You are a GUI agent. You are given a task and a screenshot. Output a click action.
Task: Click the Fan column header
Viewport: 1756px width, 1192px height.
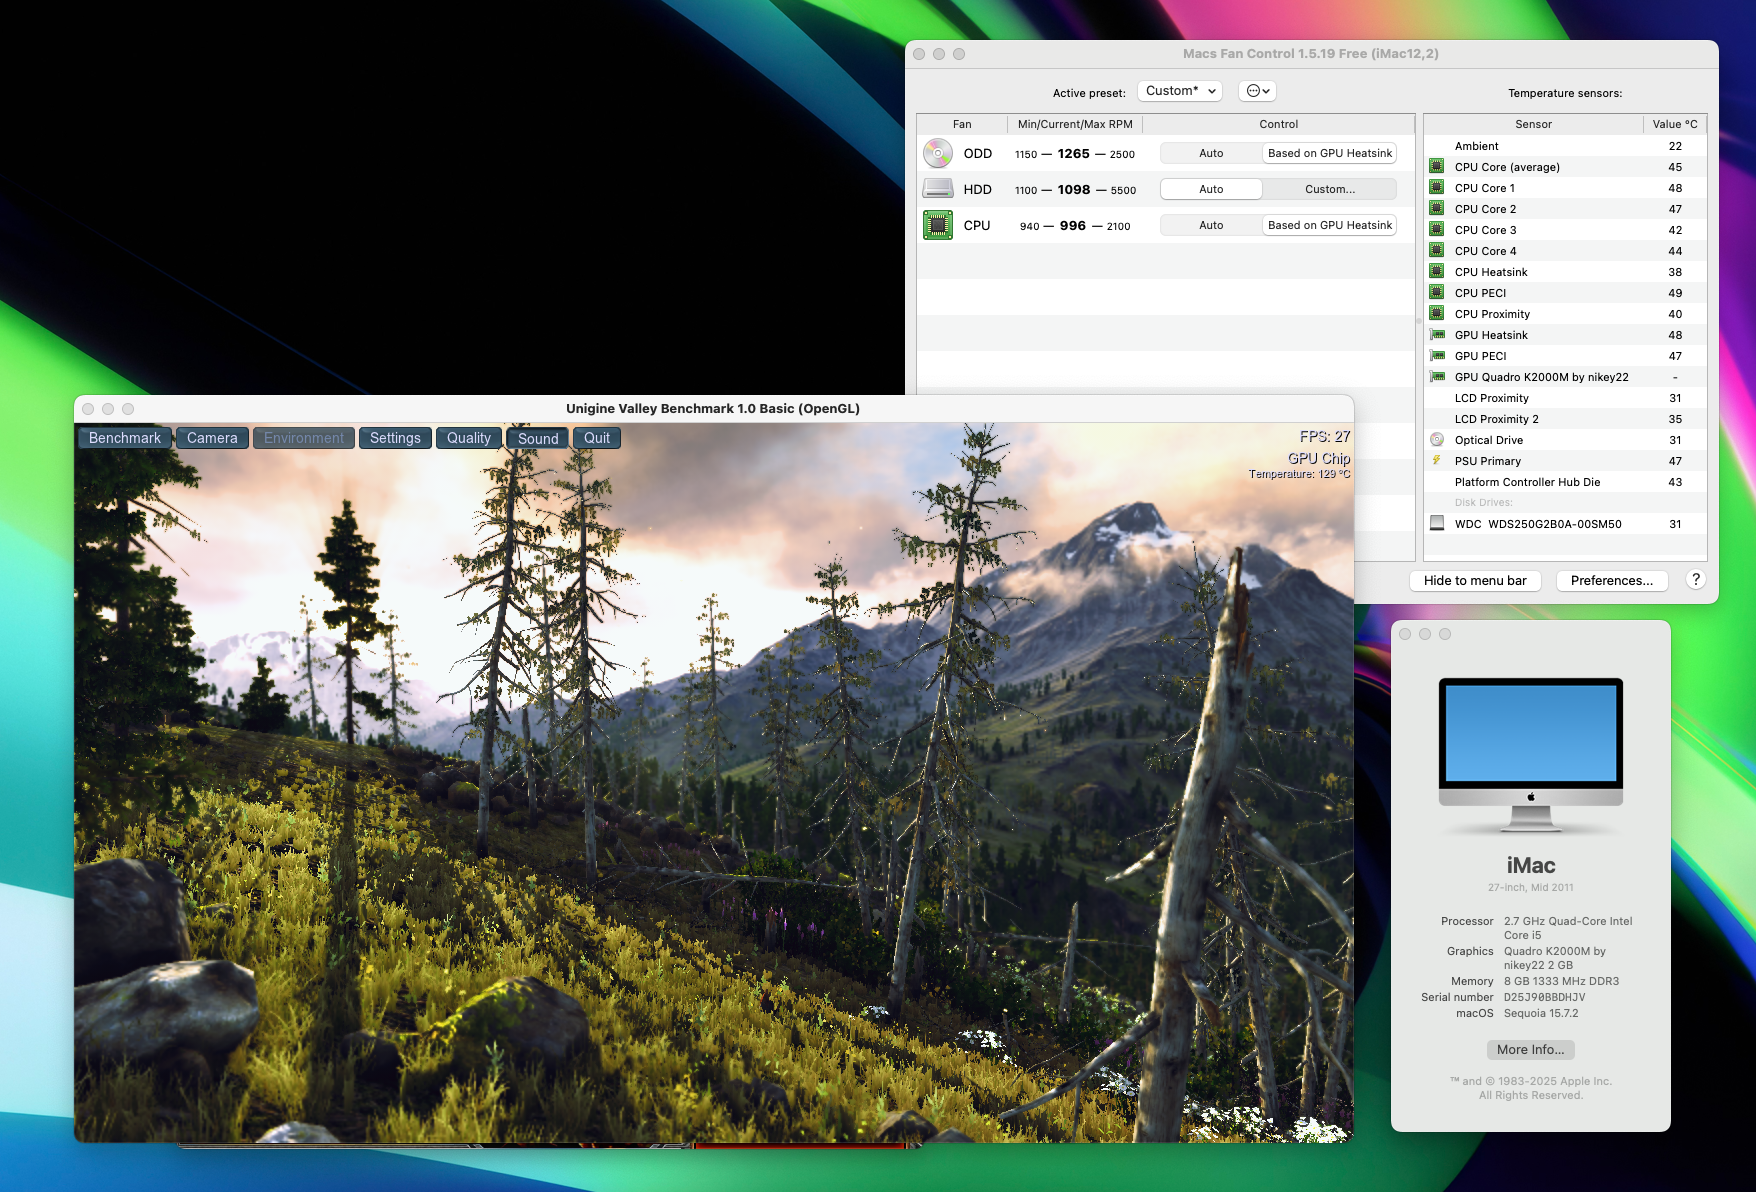click(962, 124)
